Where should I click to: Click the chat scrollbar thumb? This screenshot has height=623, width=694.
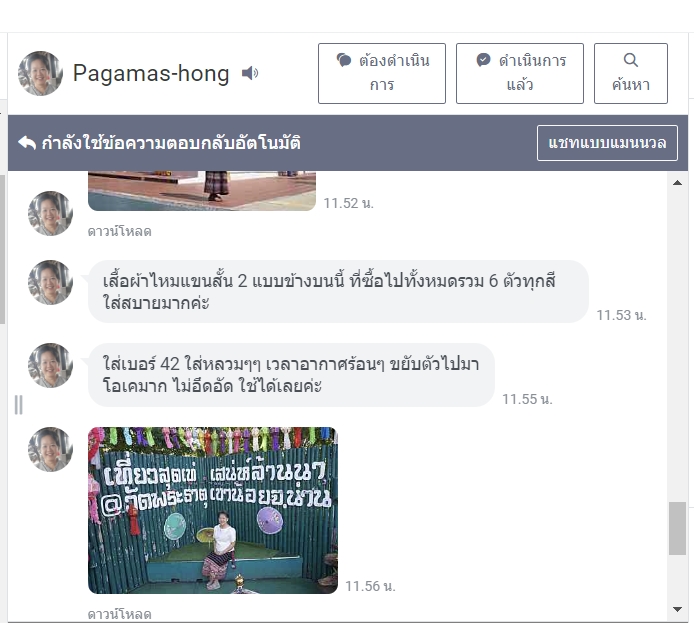(x=677, y=528)
